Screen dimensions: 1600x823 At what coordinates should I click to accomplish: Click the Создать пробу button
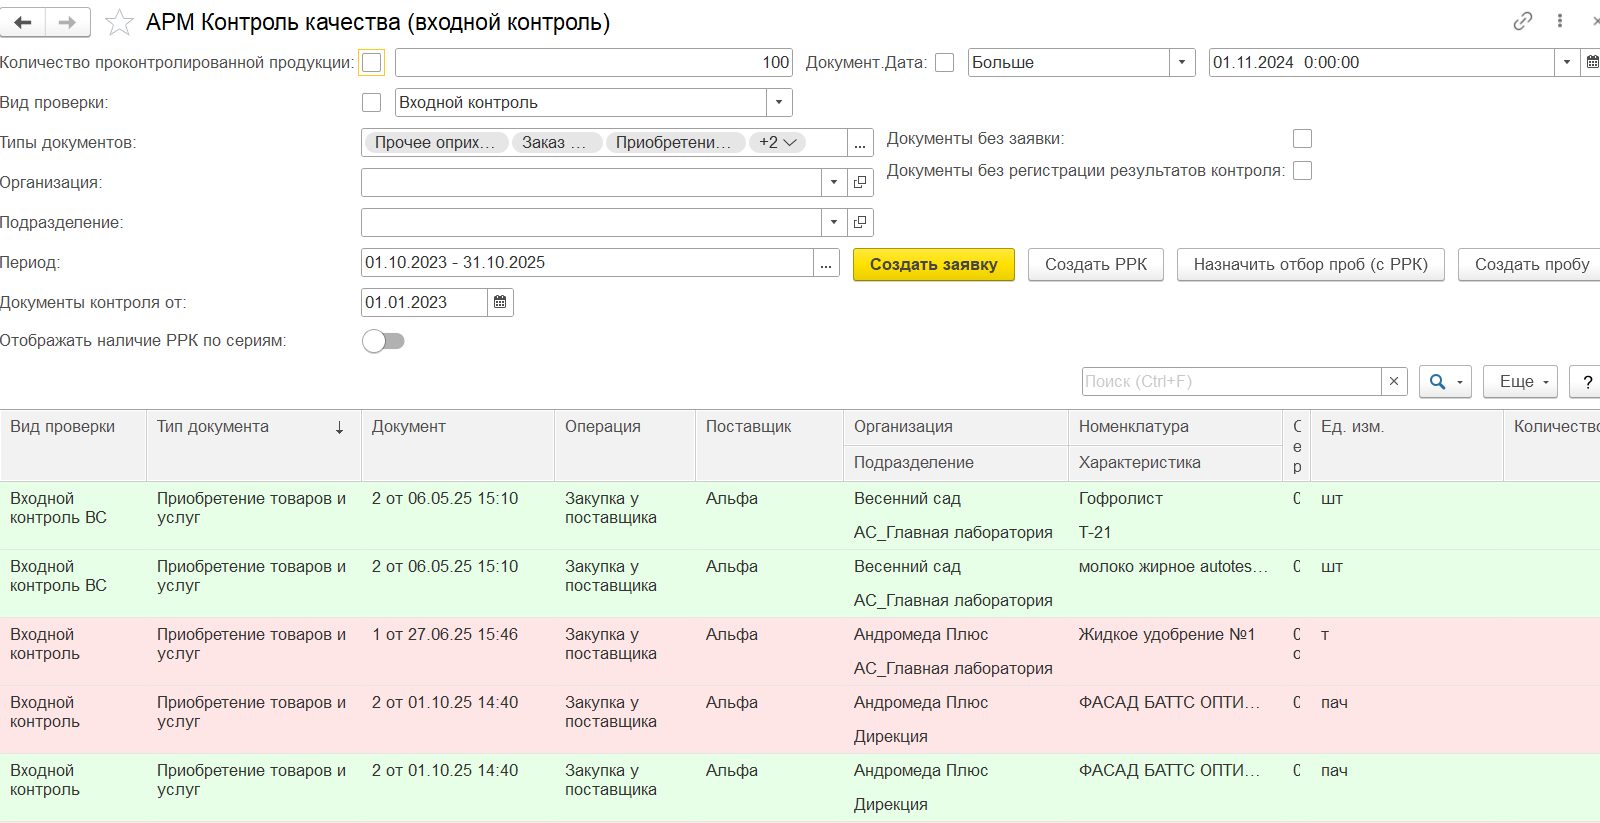click(1531, 264)
